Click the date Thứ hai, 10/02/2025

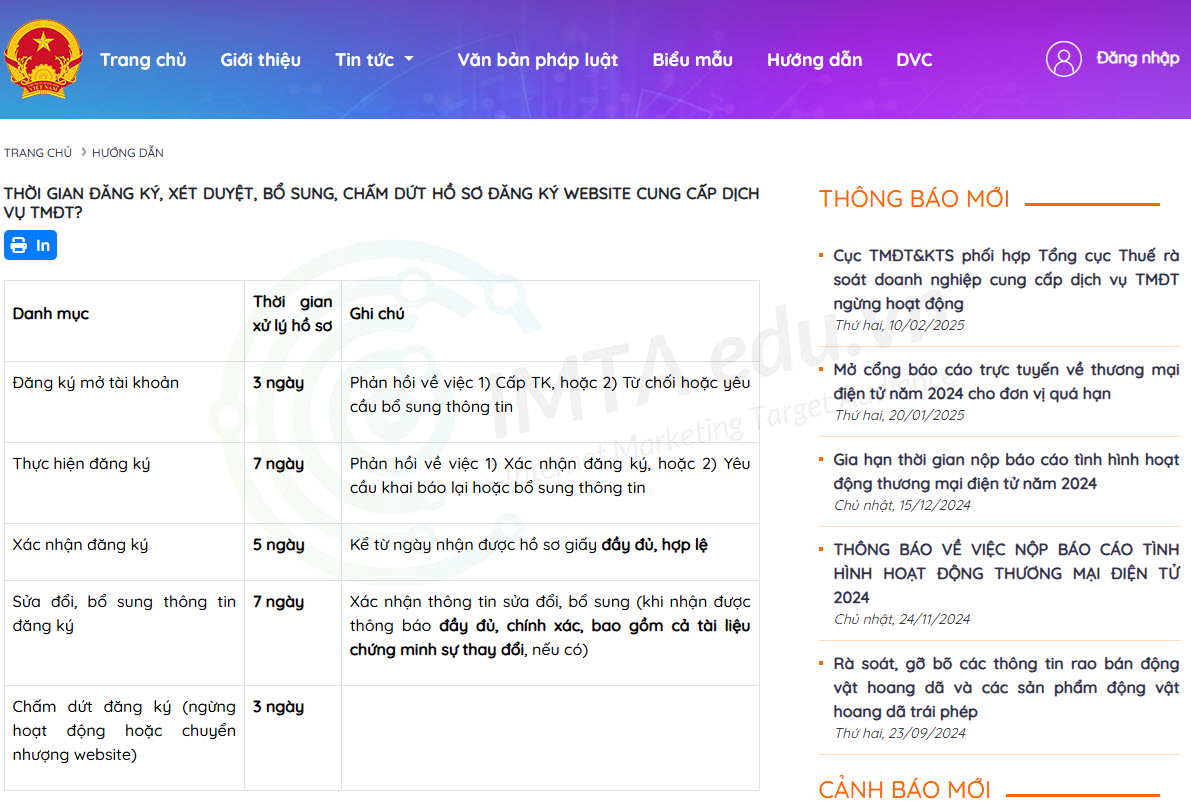click(899, 325)
